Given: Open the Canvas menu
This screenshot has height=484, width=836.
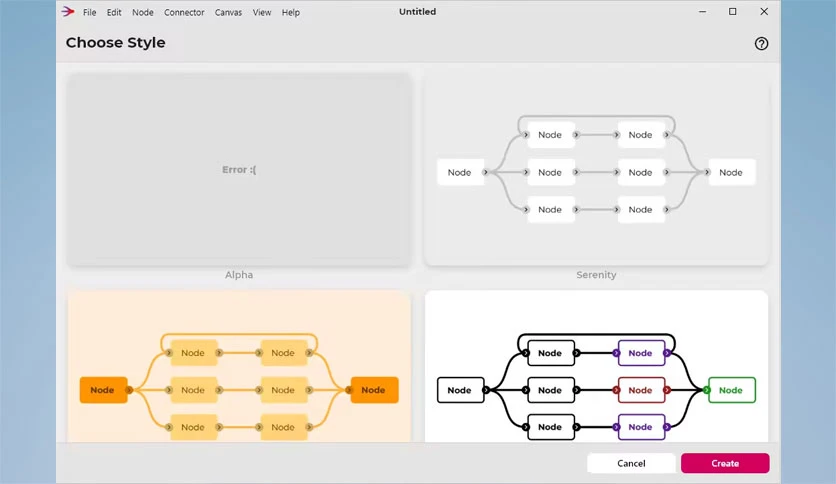Looking at the screenshot, I should click(x=228, y=12).
